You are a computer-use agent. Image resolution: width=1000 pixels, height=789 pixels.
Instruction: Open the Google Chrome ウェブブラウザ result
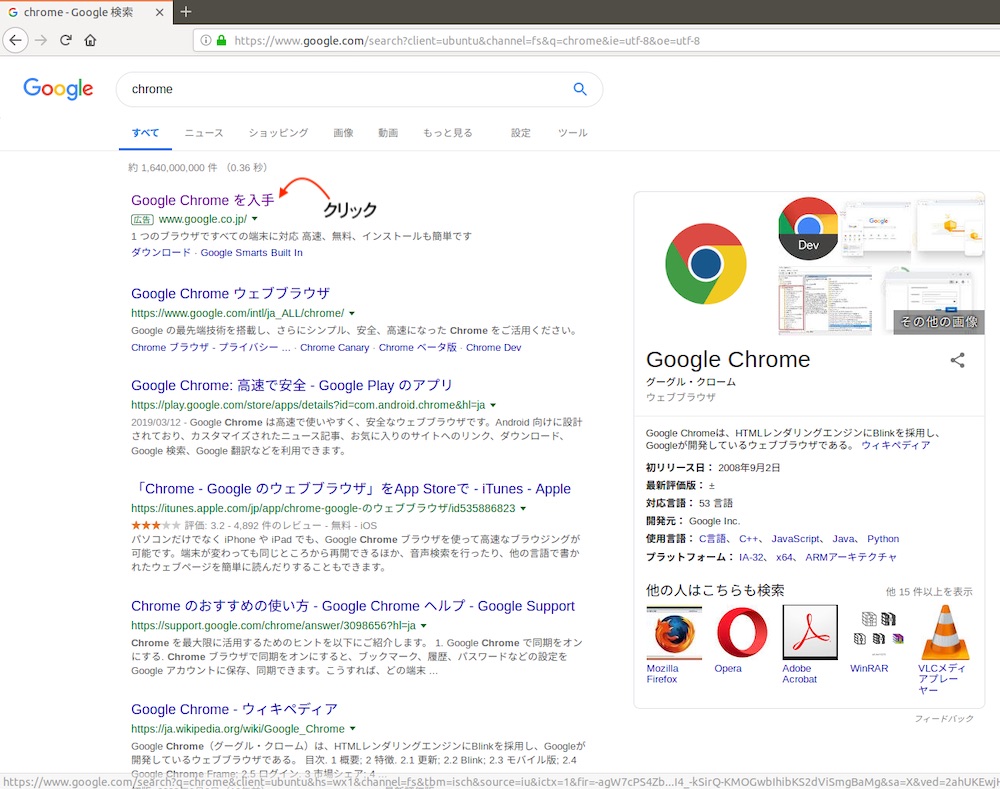point(230,293)
